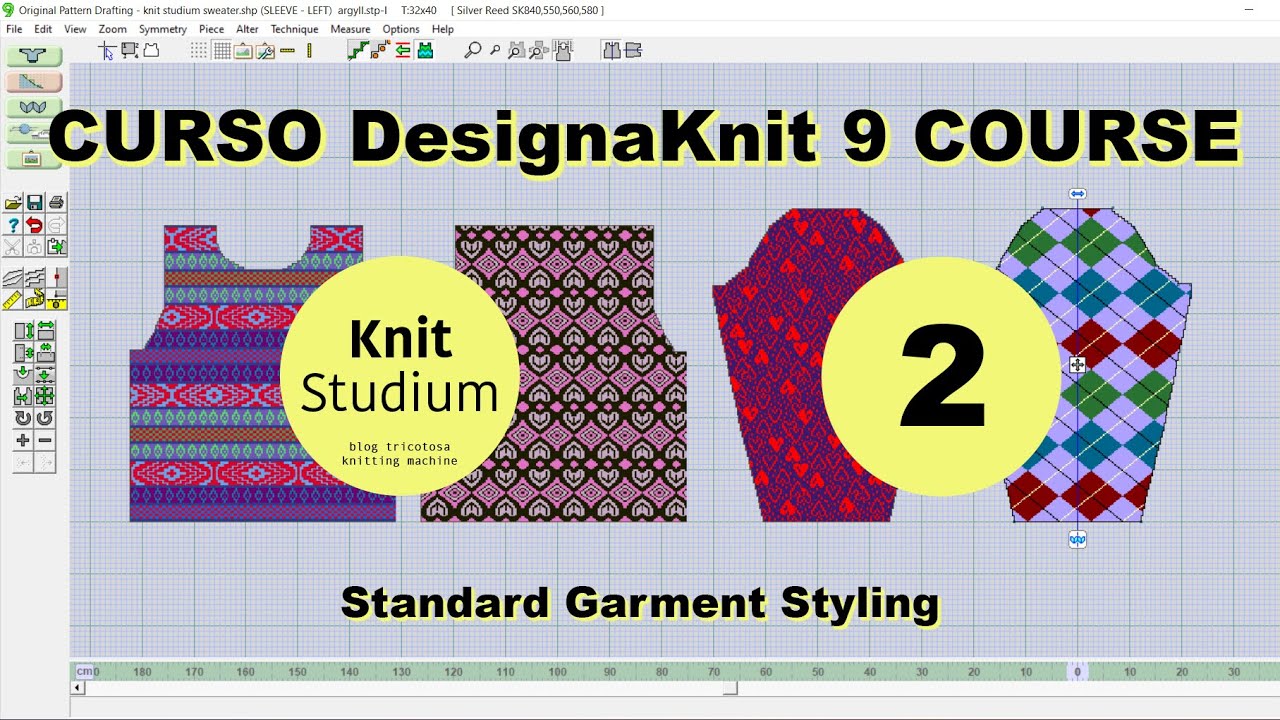The image size is (1280, 720).
Task: Click the plus icon in left toolbar
Action: tap(23, 440)
